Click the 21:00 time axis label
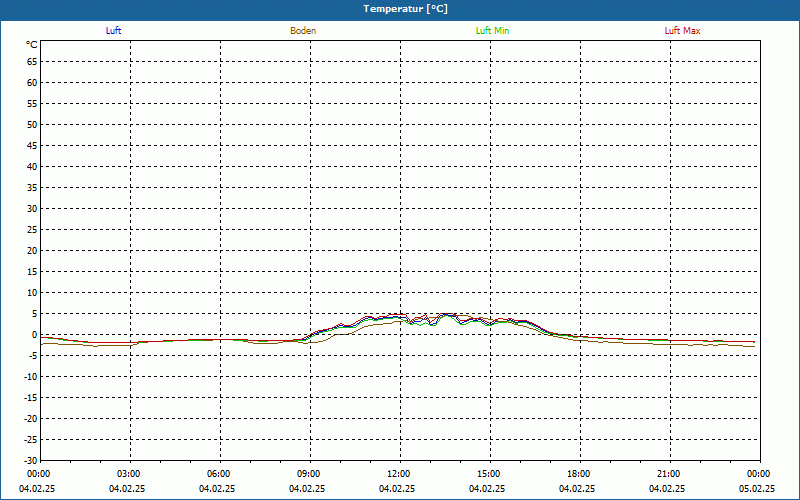800x500 pixels. (x=669, y=474)
